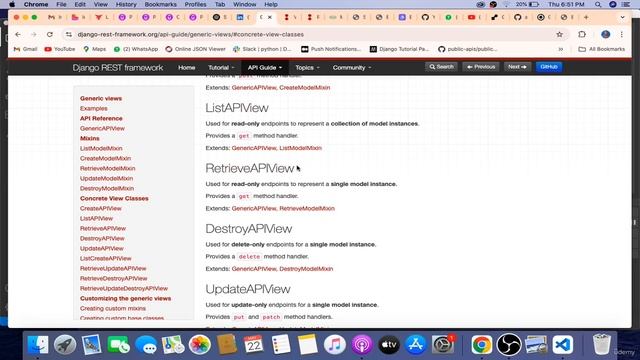Open Music app from the dock
The image size is (640, 360).
click(335, 345)
